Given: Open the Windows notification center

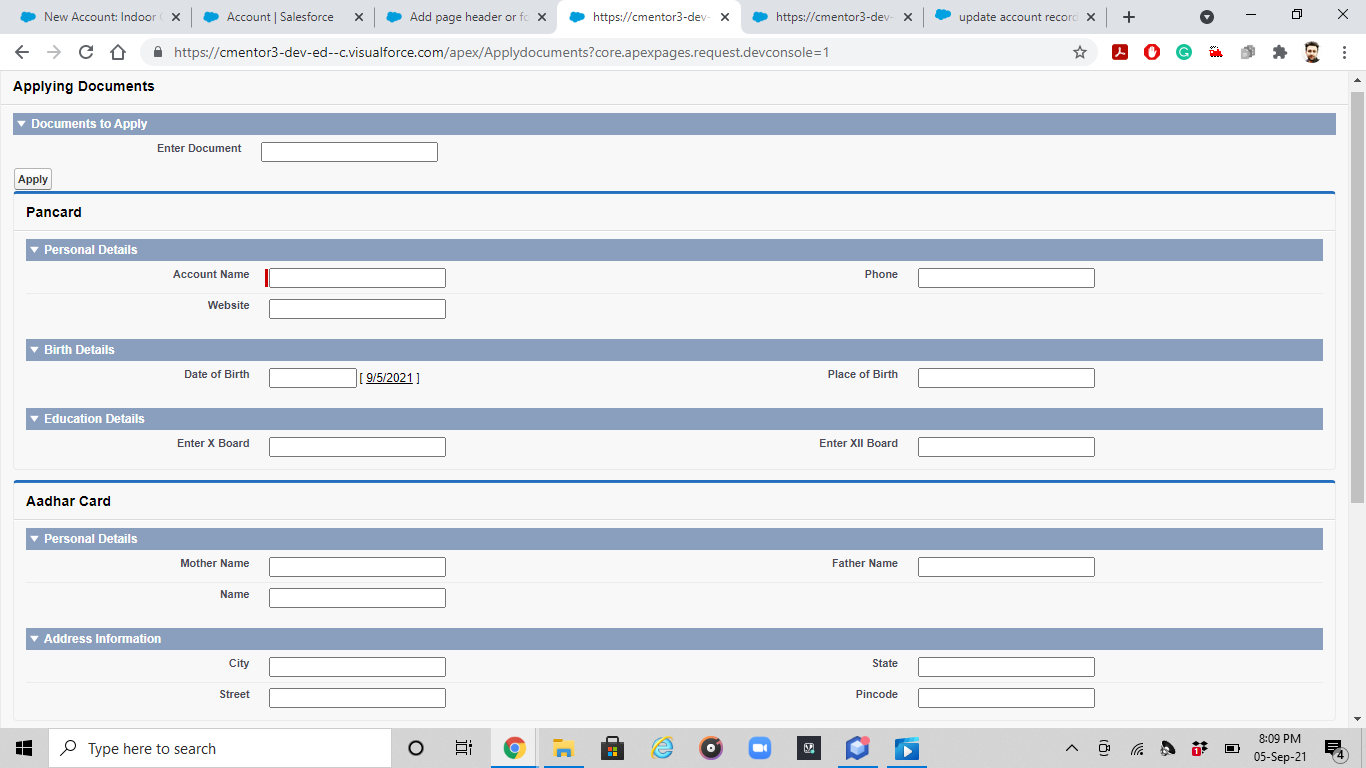Looking at the screenshot, I should point(1334,748).
